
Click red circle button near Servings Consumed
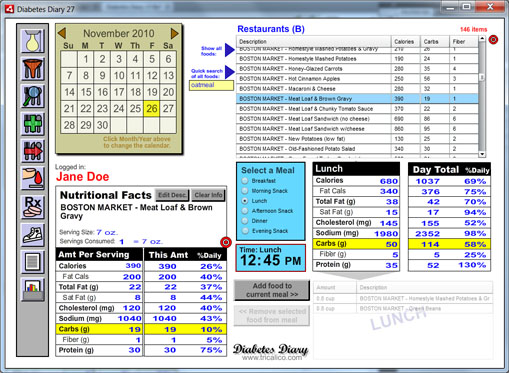click(226, 242)
